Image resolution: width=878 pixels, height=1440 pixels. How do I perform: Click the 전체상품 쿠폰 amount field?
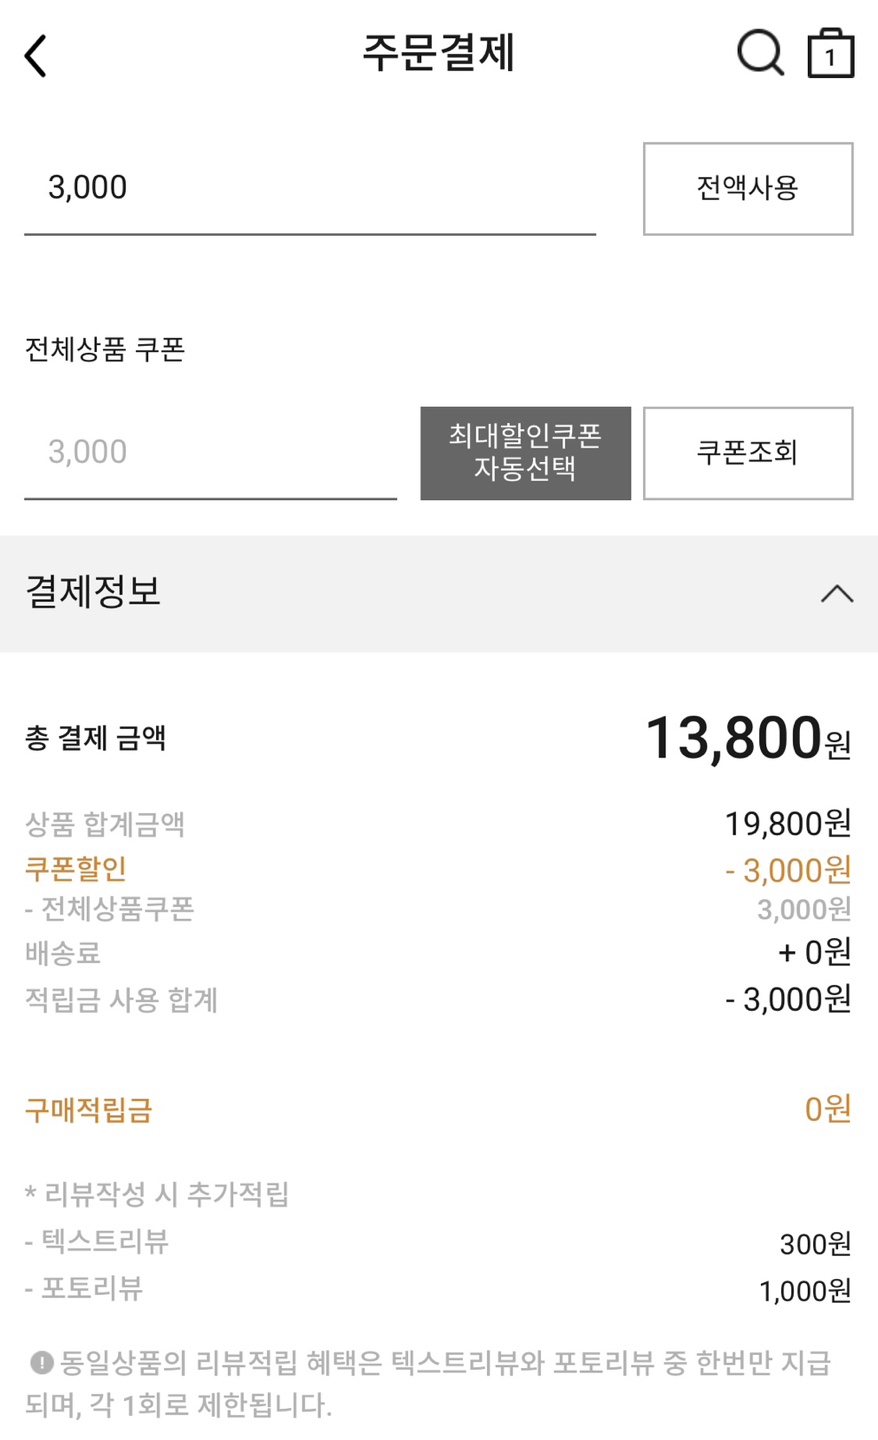click(210, 453)
